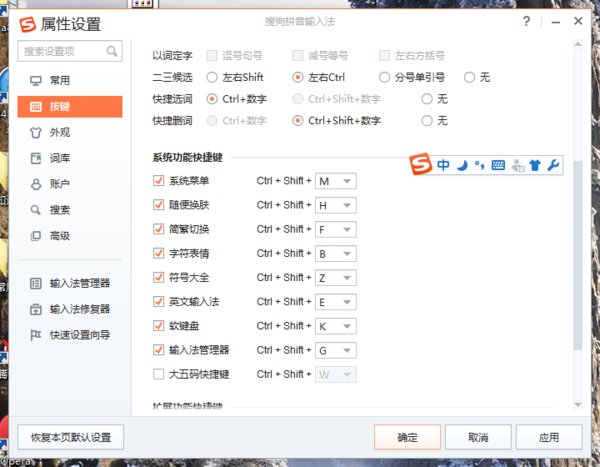600x467 pixels.
Task: Uncheck the 字符表情 shortcut checkbox
Action: (x=158, y=253)
